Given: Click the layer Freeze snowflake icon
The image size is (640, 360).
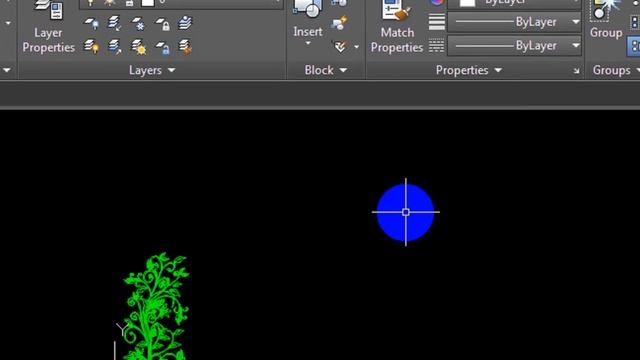Looking at the screenshot, I should coord(138,24).
